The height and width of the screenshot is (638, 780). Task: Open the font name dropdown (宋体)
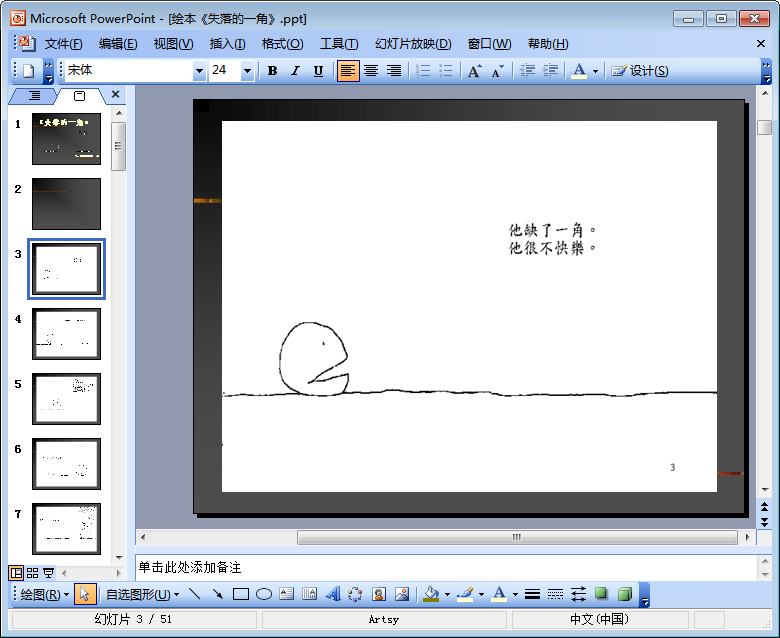click(199, 71)
